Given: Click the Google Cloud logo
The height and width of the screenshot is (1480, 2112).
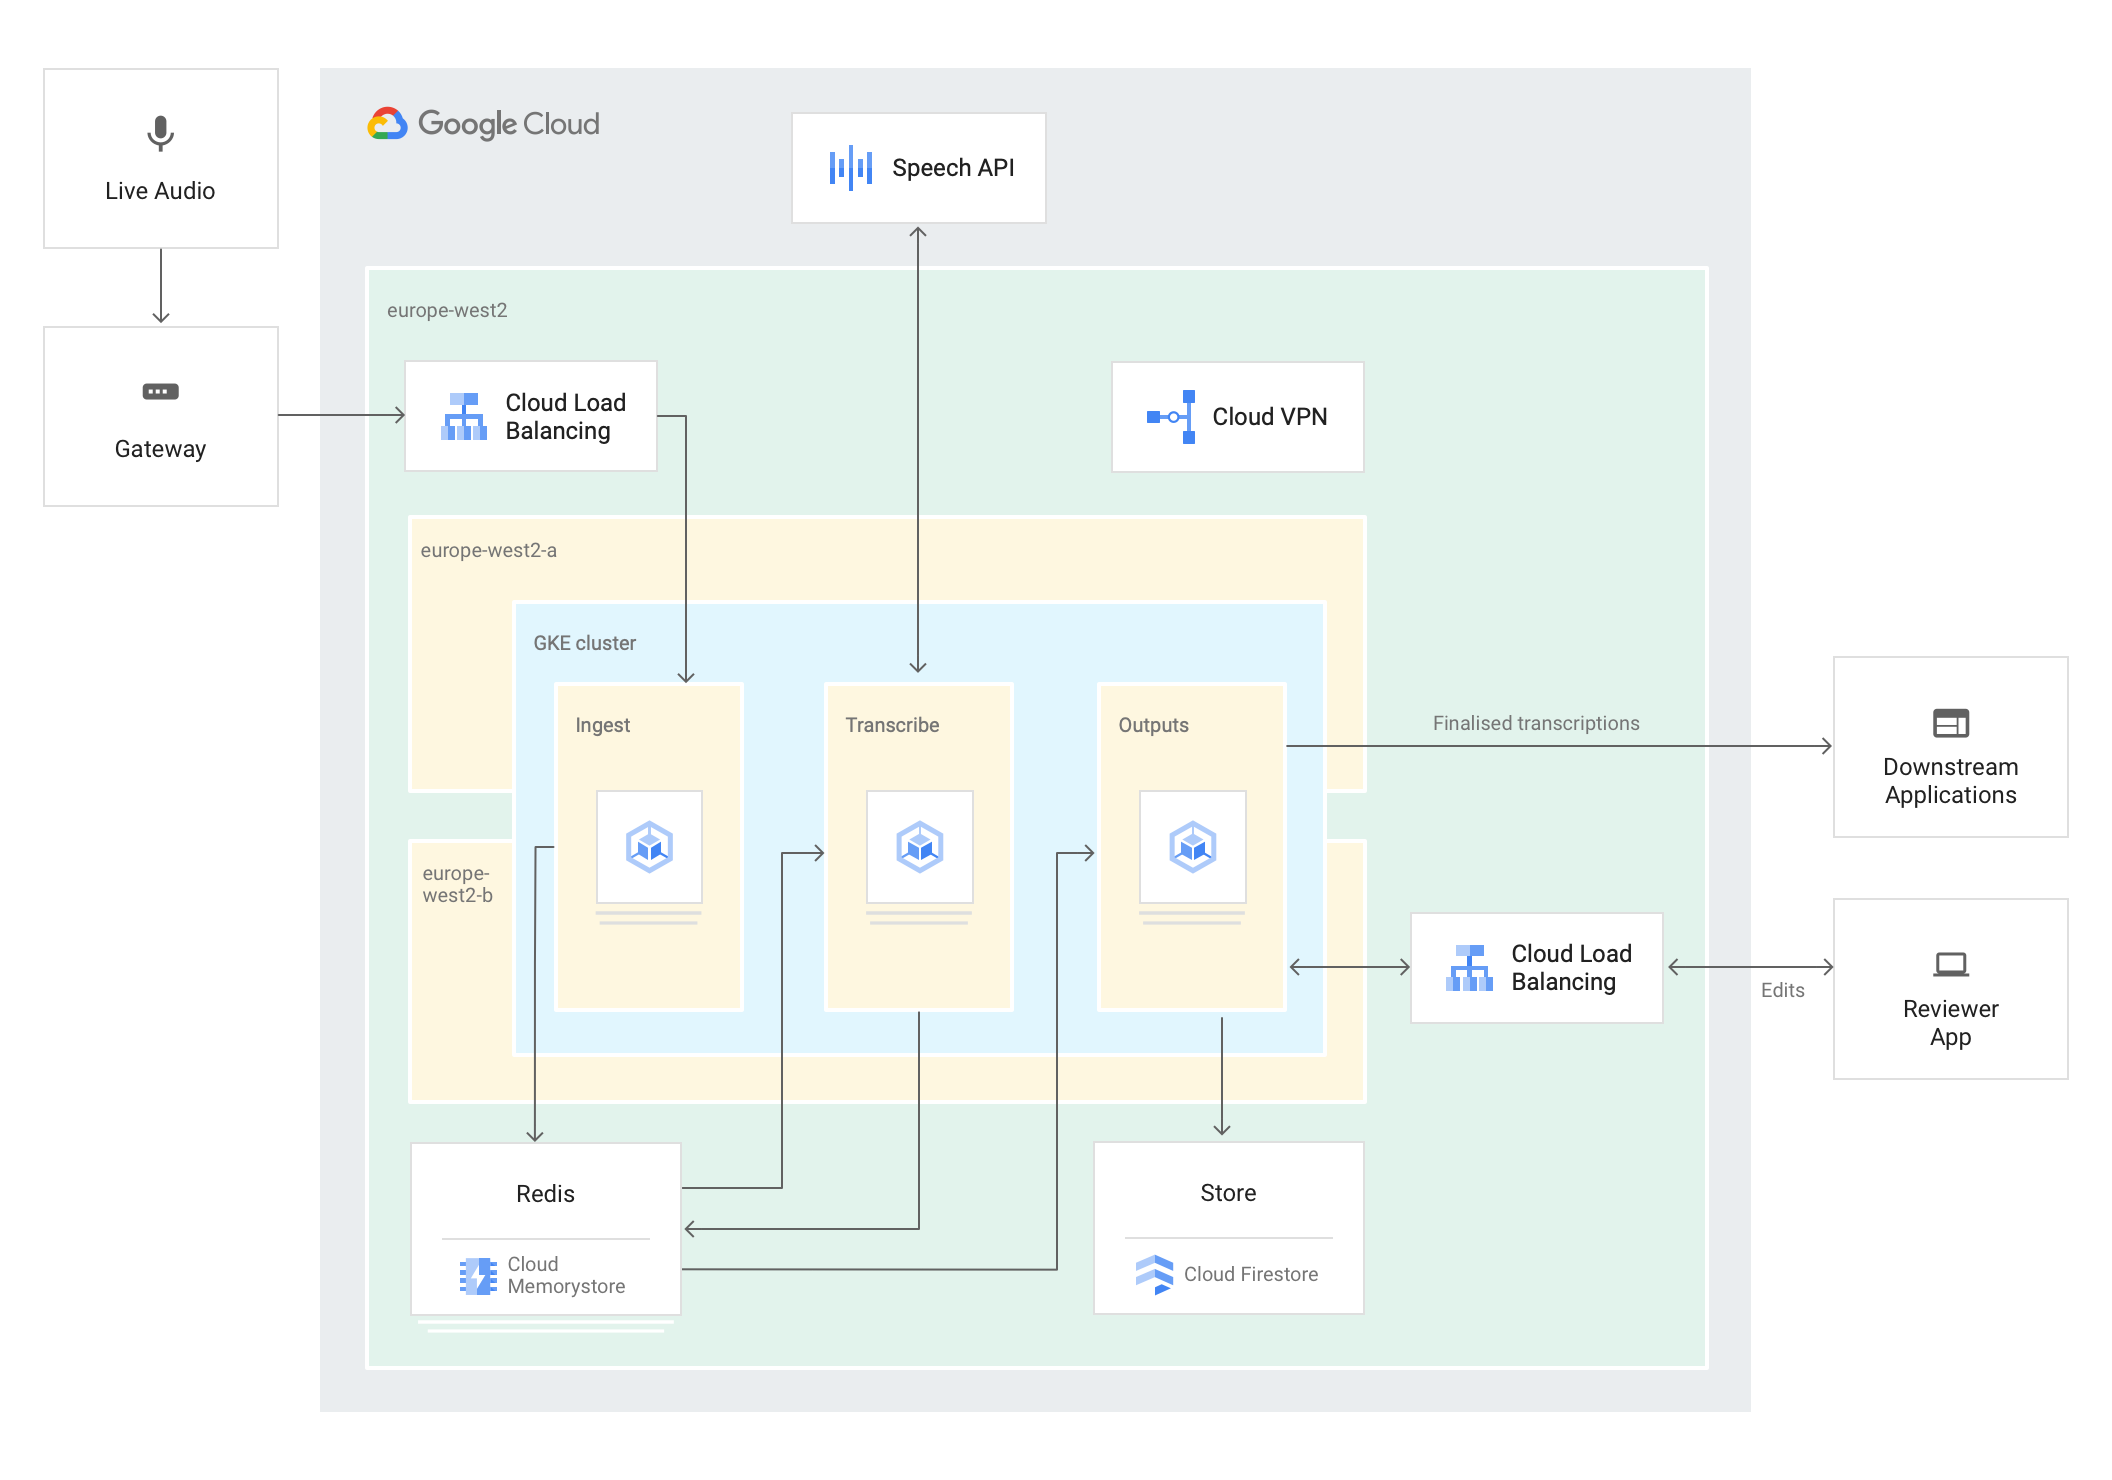Looking at the screenshot, I should coord(388,124).
